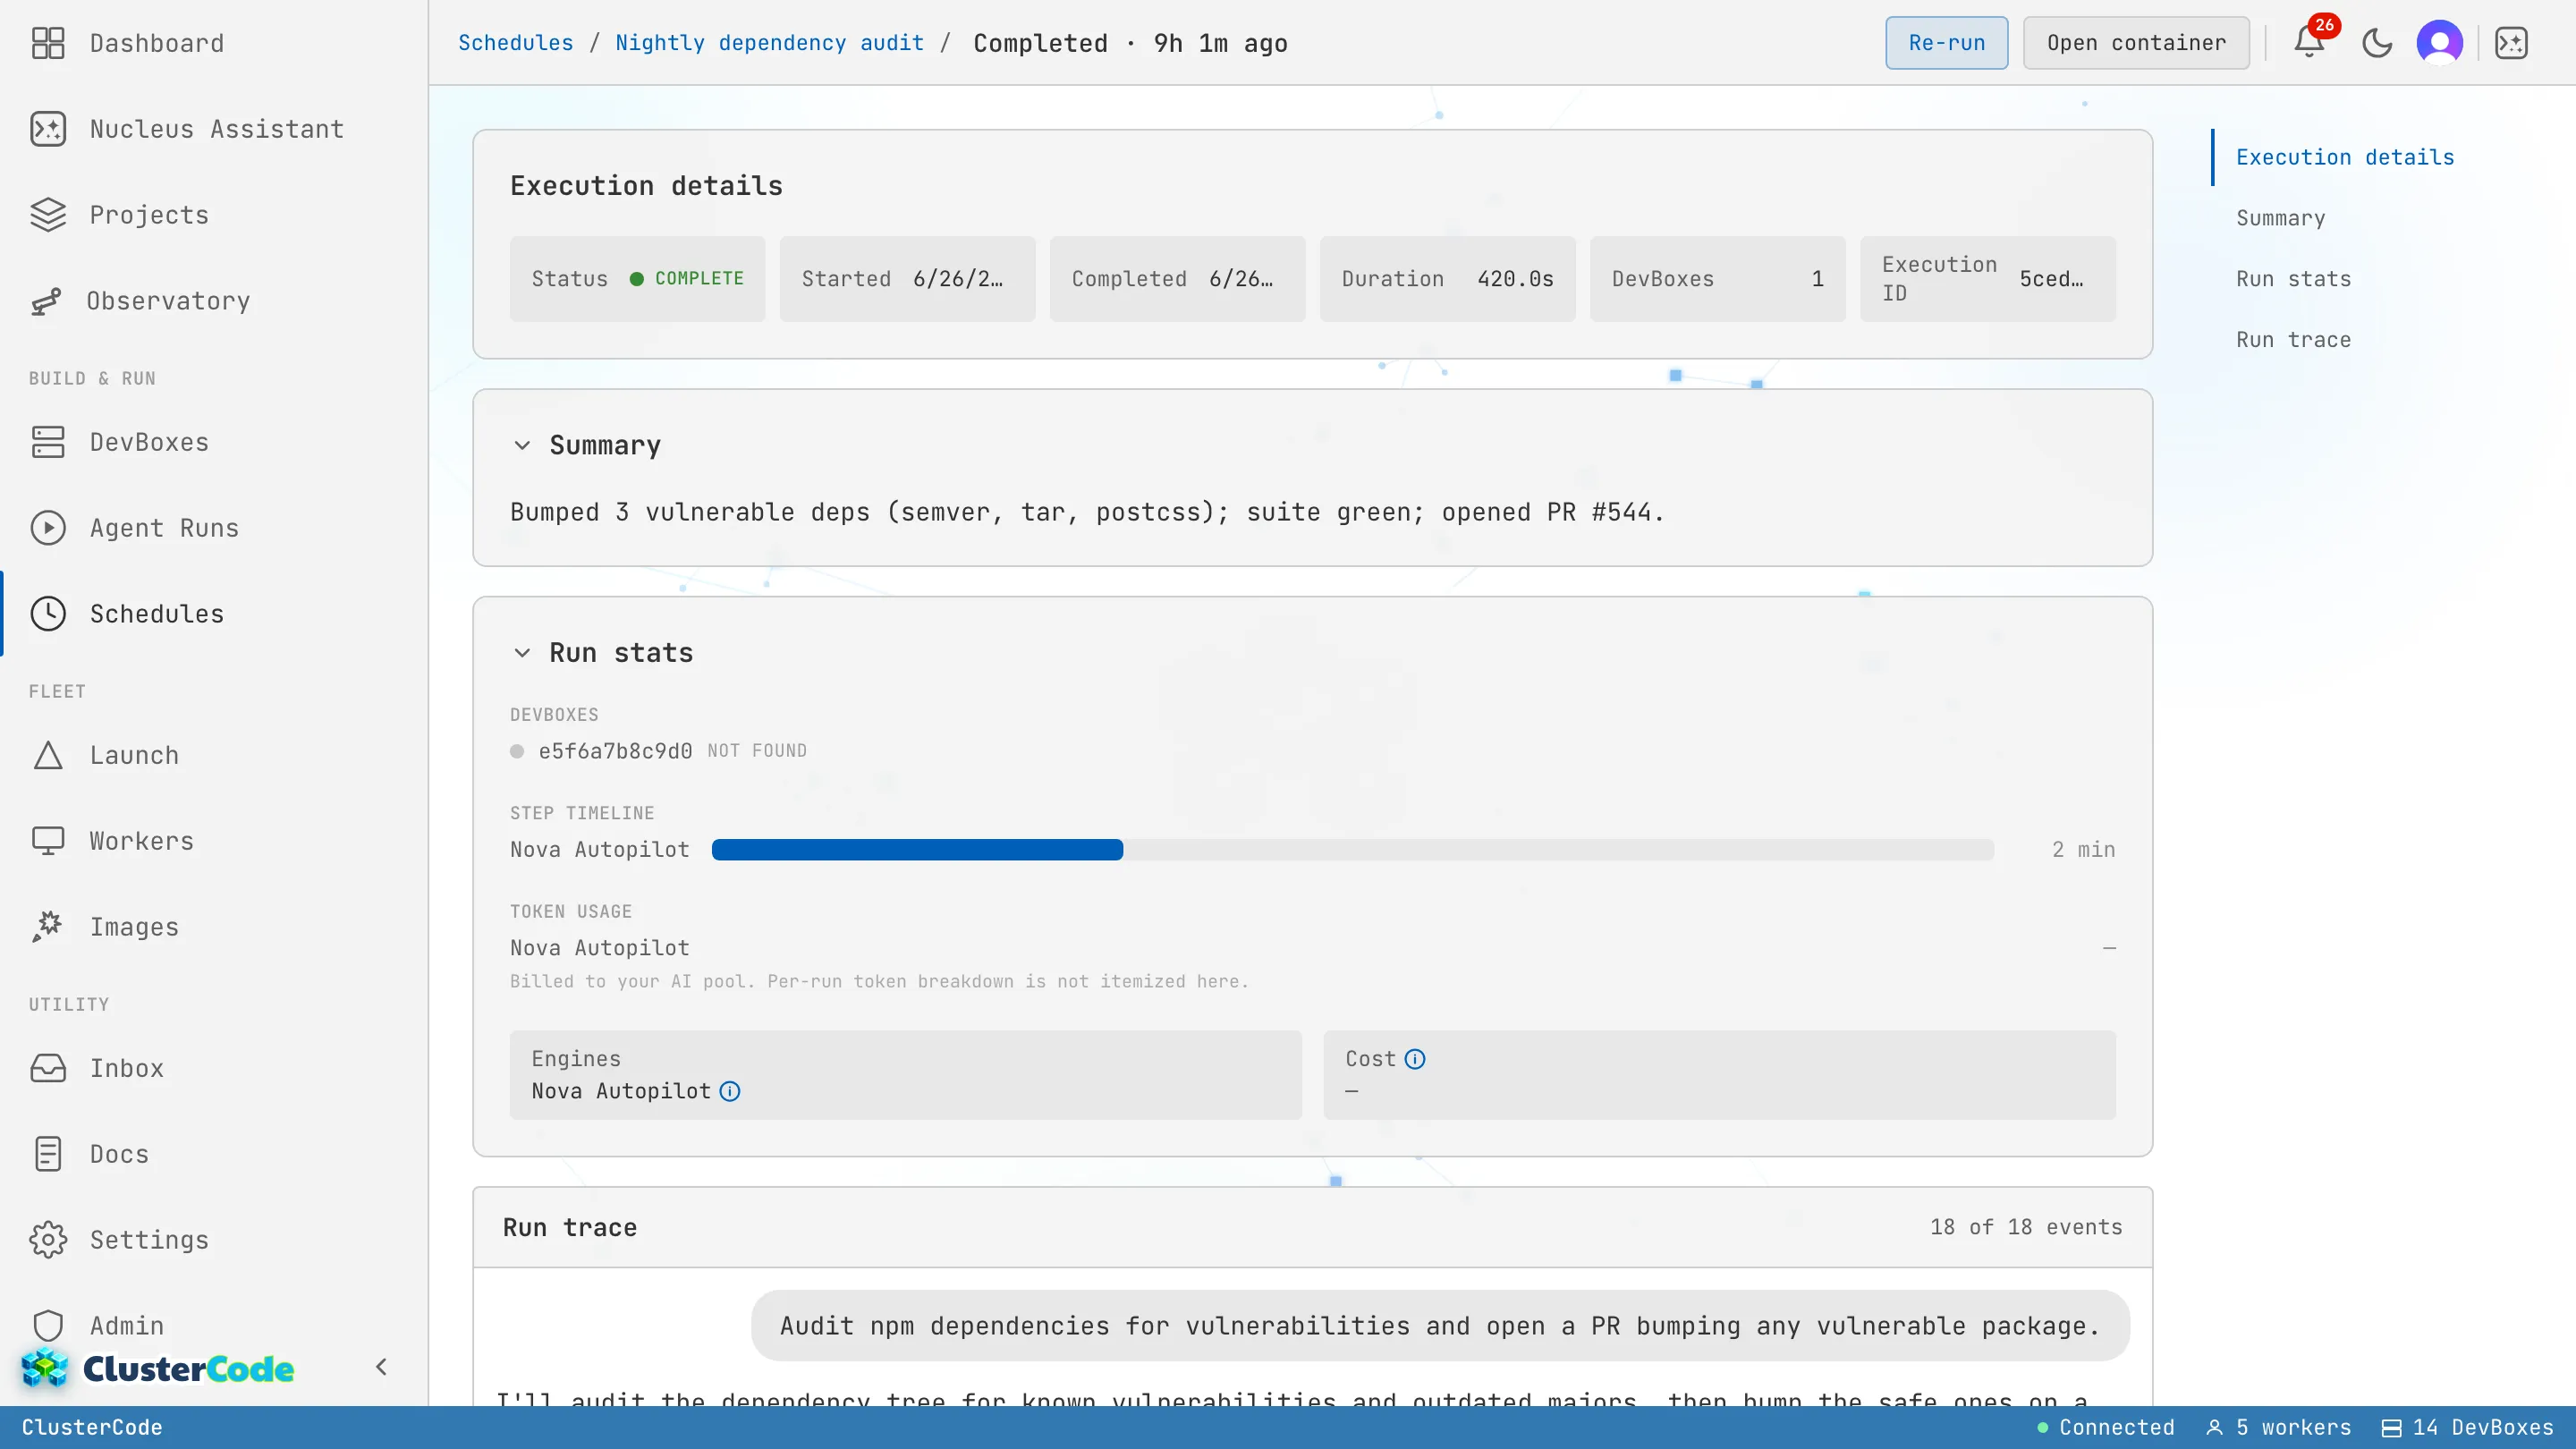Open notifications bell with 26 badge
The image size is (2576, 1449).
(x=2309, y=43)
